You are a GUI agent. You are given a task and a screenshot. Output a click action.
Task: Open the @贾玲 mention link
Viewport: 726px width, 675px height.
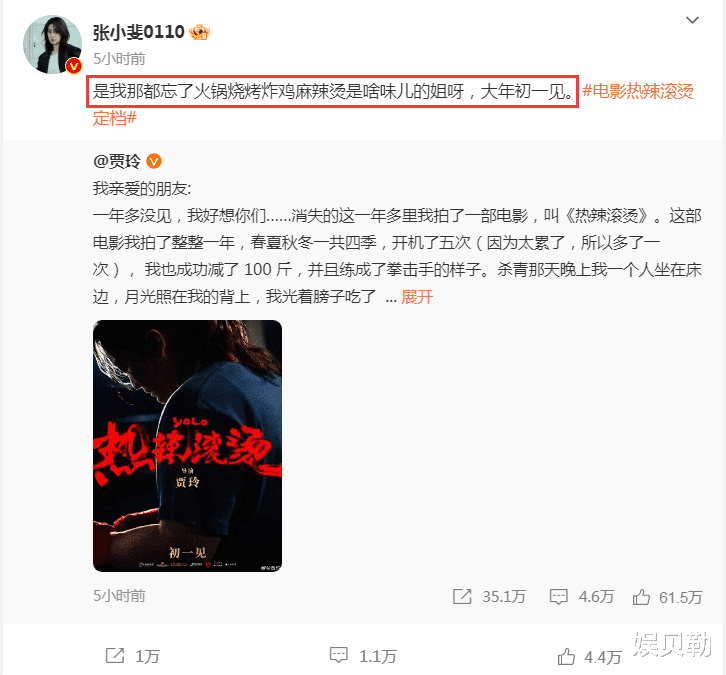pyautogui.click(x=116, y=161)
